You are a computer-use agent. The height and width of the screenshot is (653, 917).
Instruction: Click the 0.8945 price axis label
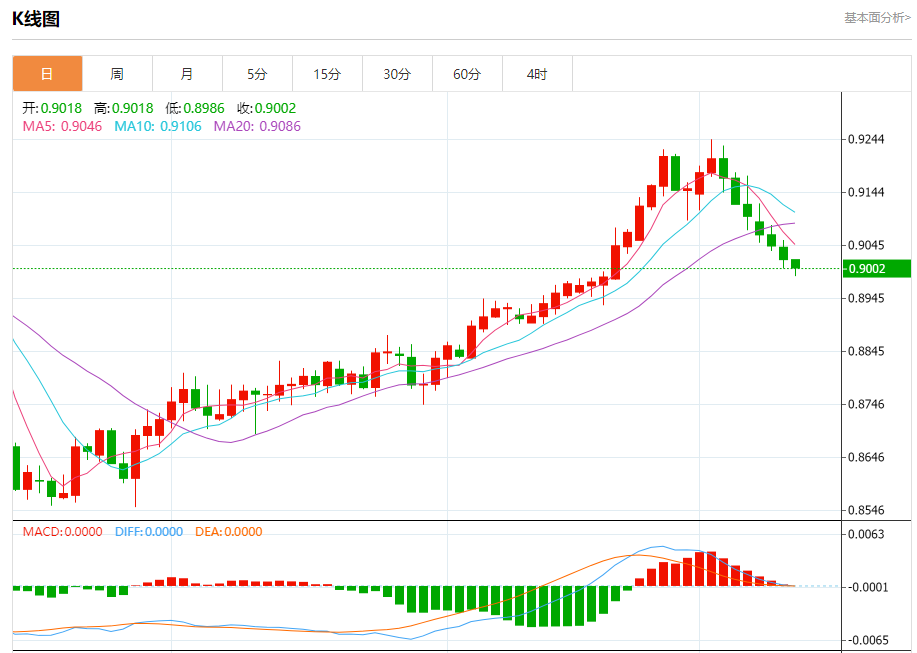point(866,298)
